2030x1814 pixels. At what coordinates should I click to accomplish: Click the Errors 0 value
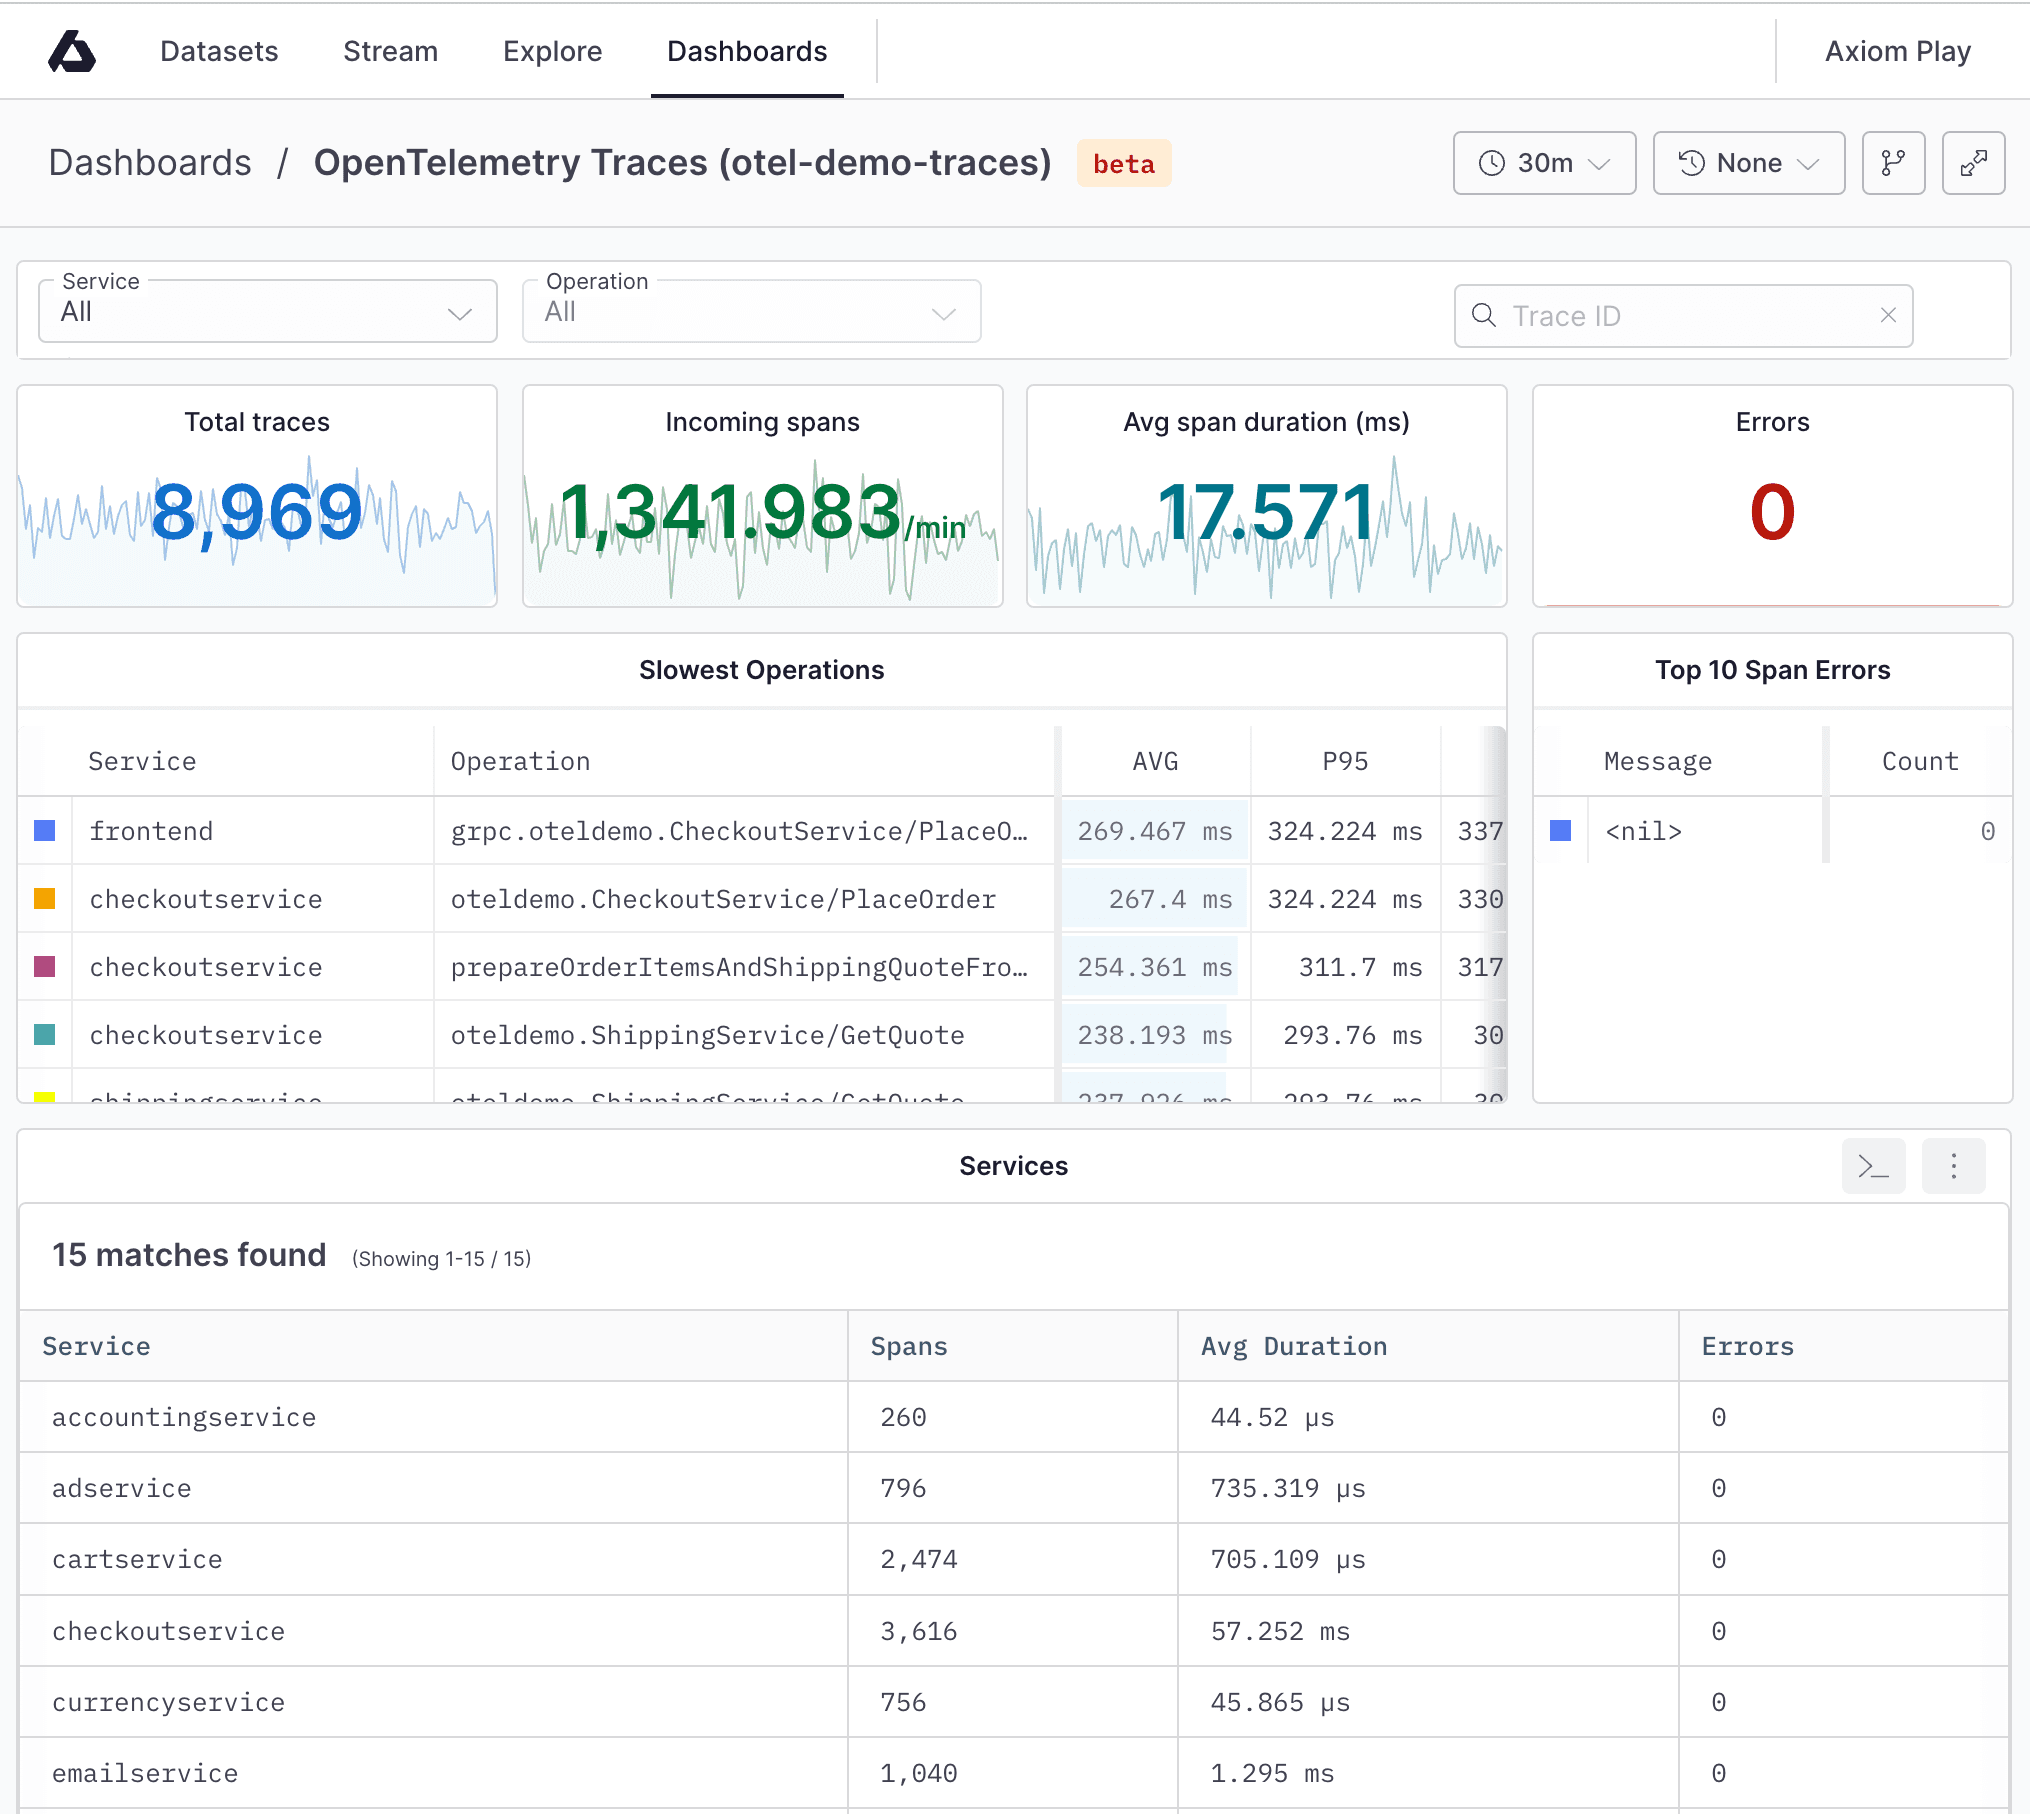coord(1772,511)
